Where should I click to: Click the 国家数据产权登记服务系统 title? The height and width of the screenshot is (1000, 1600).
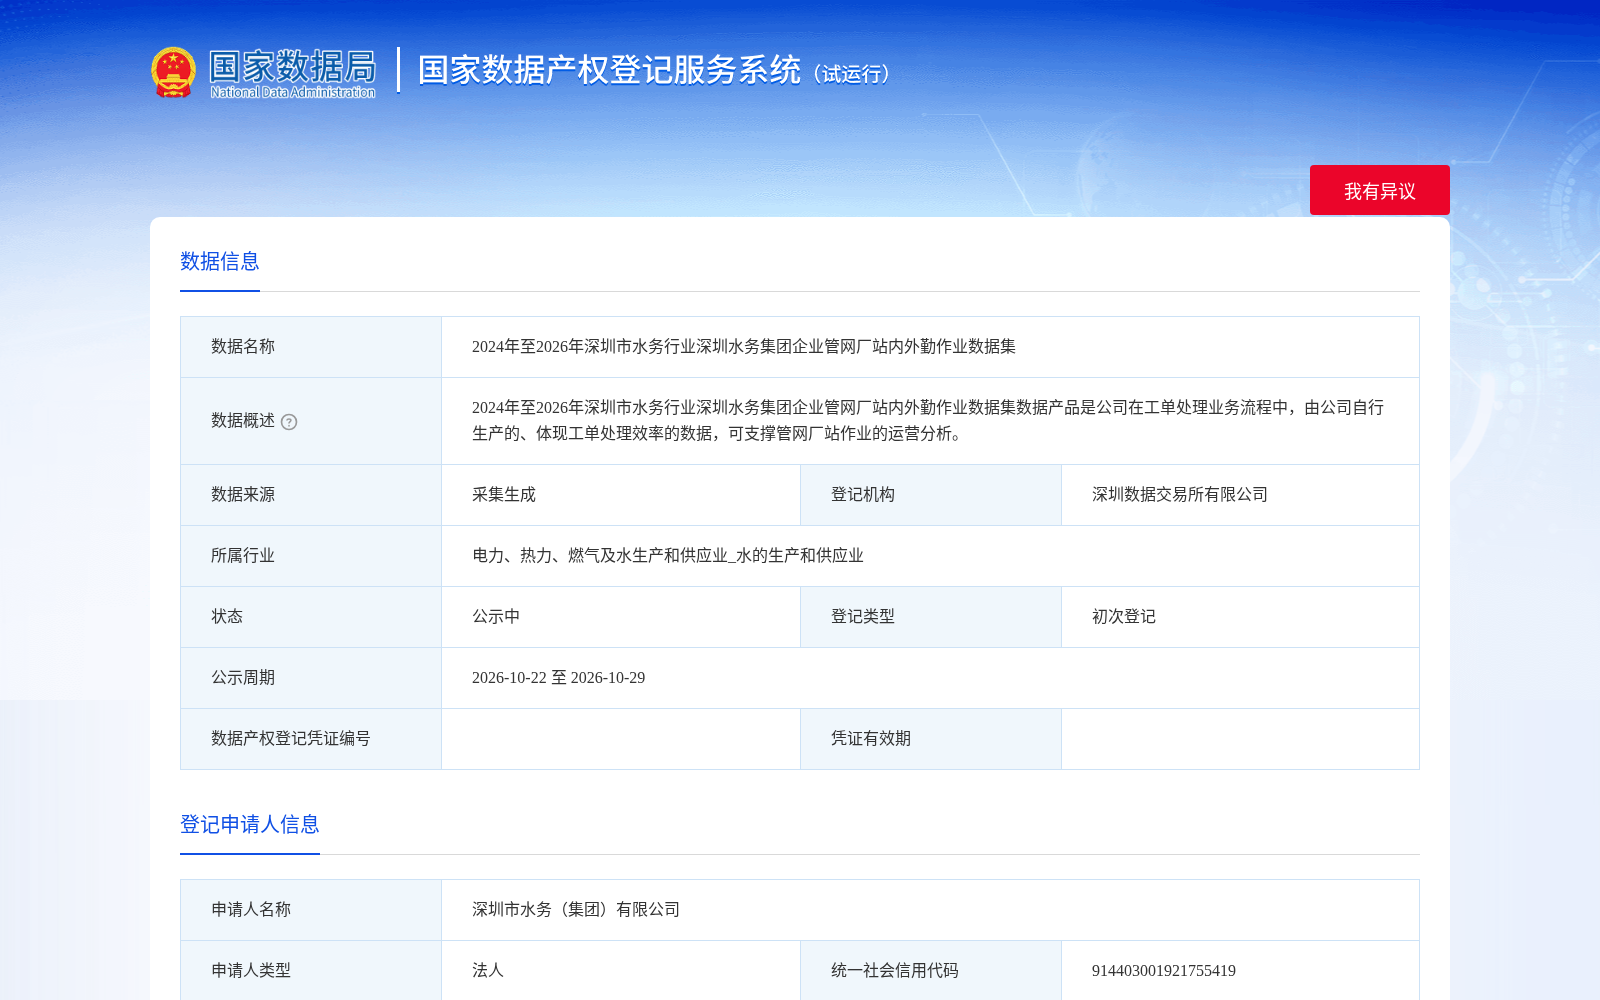(609, 70)
